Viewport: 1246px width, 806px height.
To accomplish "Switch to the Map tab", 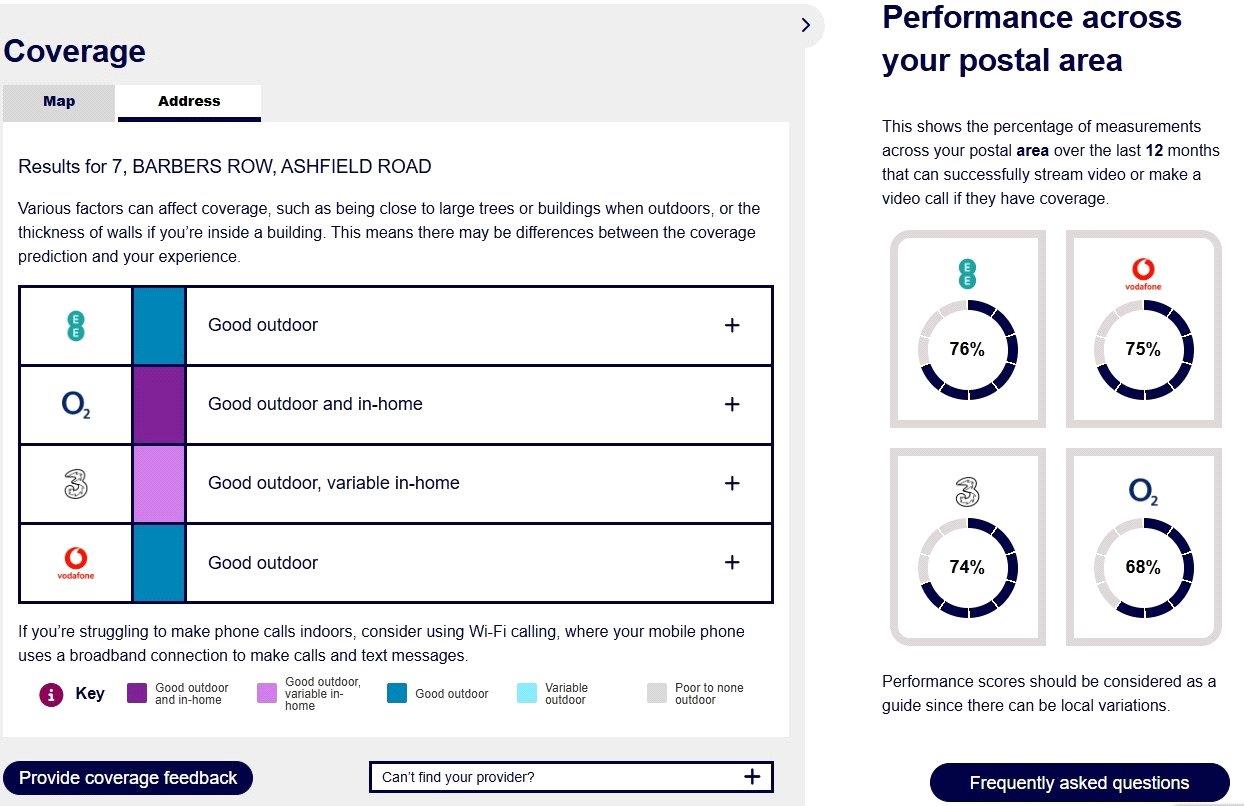I will (x=59, y=102).
